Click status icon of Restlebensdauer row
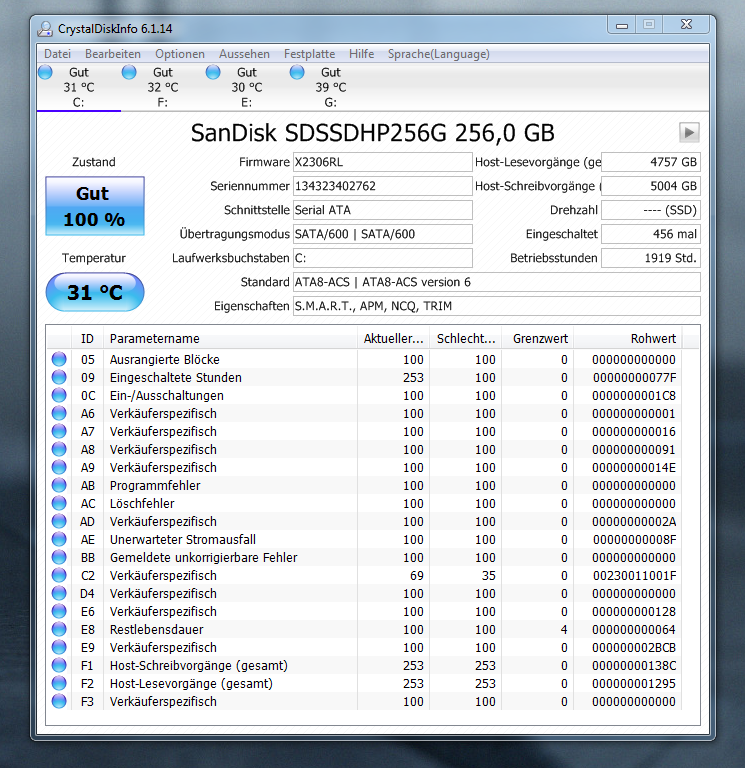The width and height of the screenshot is (745, 768). (59, 630)
